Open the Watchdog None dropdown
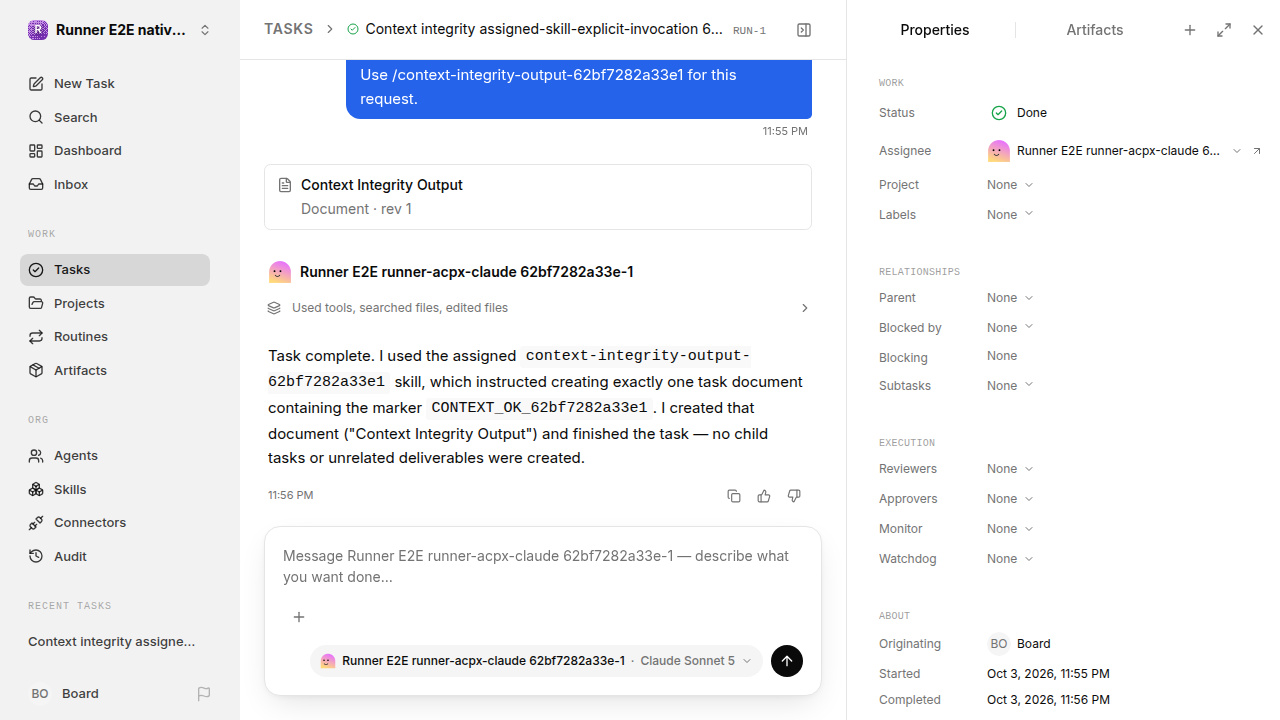The width and height of the screenshot is (1280, 720). pos(1010,559)
